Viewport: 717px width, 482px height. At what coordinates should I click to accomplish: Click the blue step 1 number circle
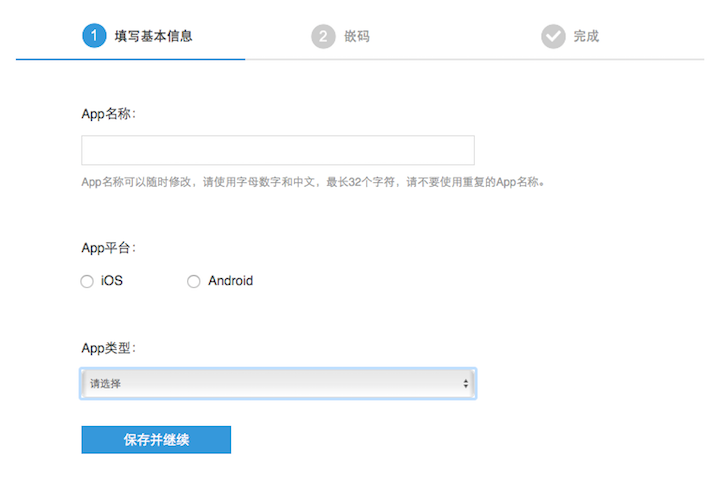pyautogui.click(x=94, y=36)
